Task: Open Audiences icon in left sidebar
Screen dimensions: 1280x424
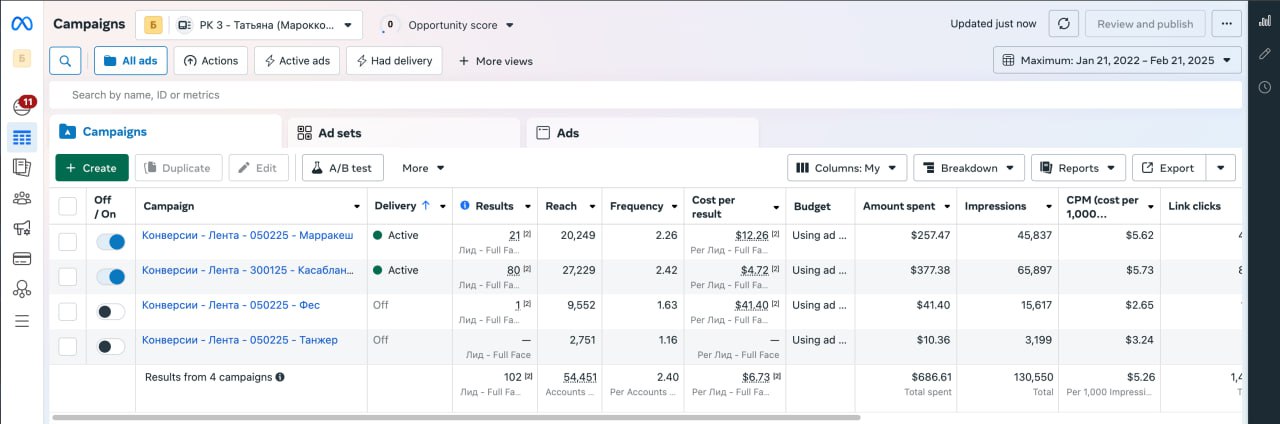Action: pyautogui.click(x=22, y=197)
